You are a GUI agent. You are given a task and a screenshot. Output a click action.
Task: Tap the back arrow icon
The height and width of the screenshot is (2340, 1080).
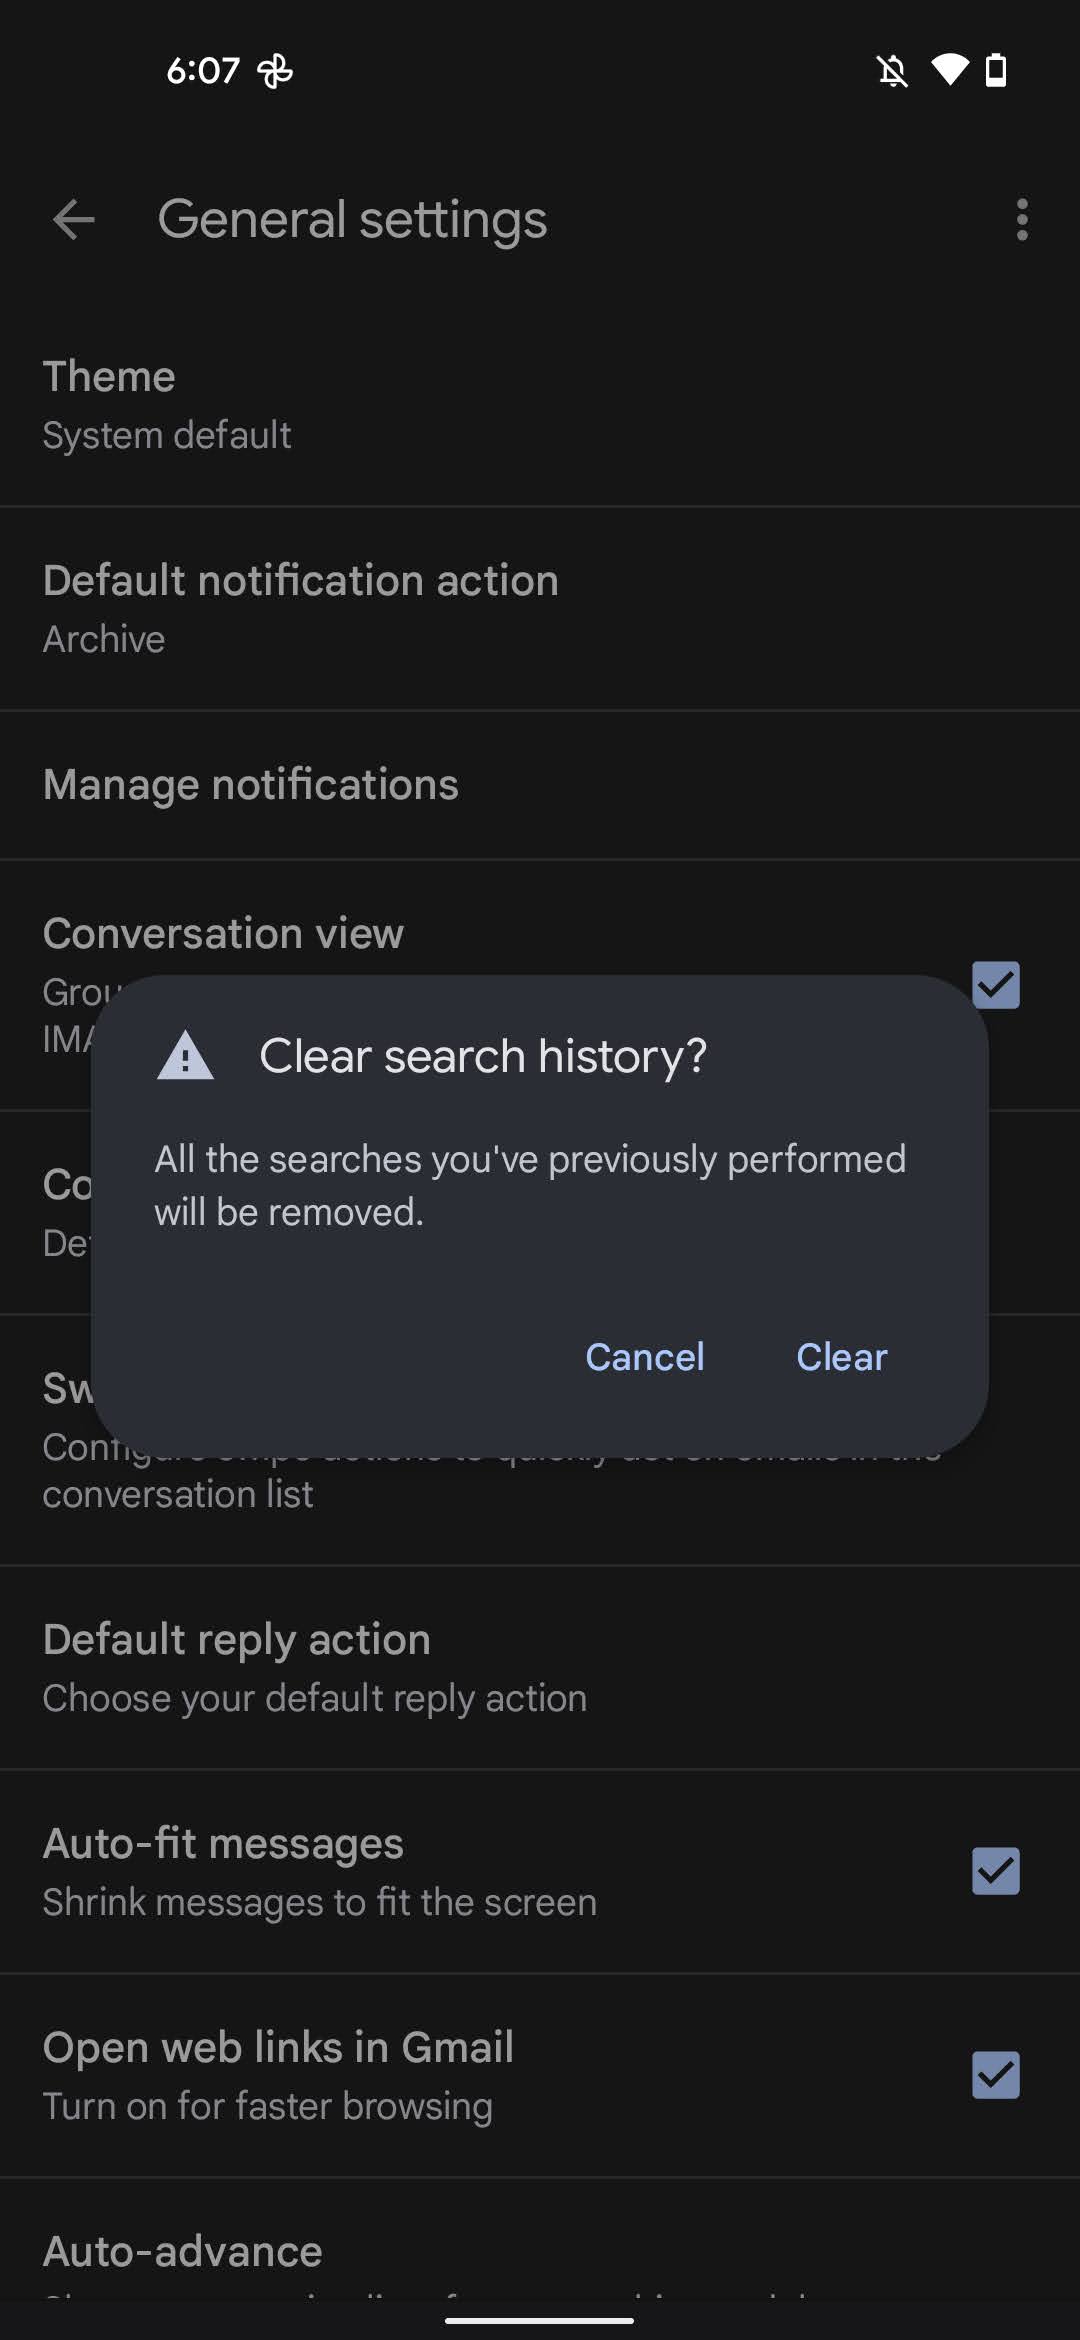pyautogui.click(x=73, y=220)
